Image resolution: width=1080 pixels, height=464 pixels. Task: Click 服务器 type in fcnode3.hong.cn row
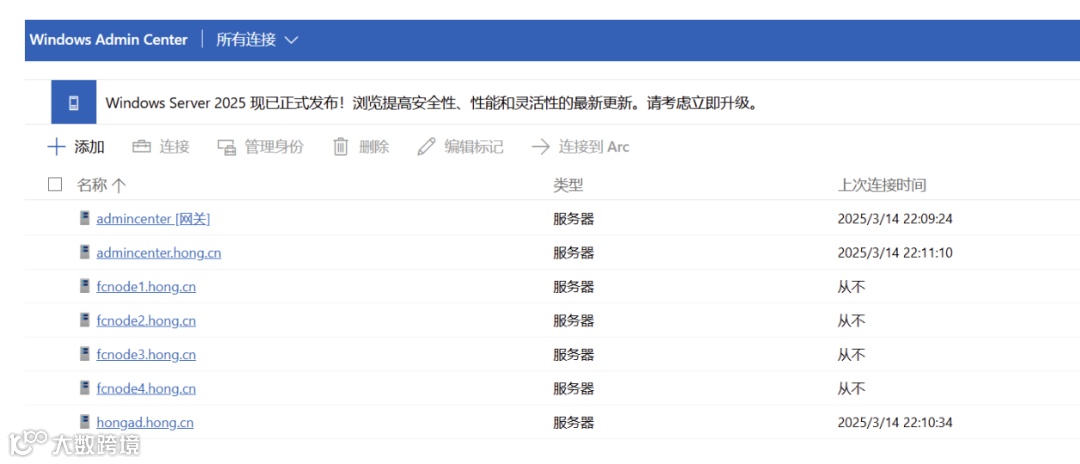pyautogui.click(x=574, y=355)
